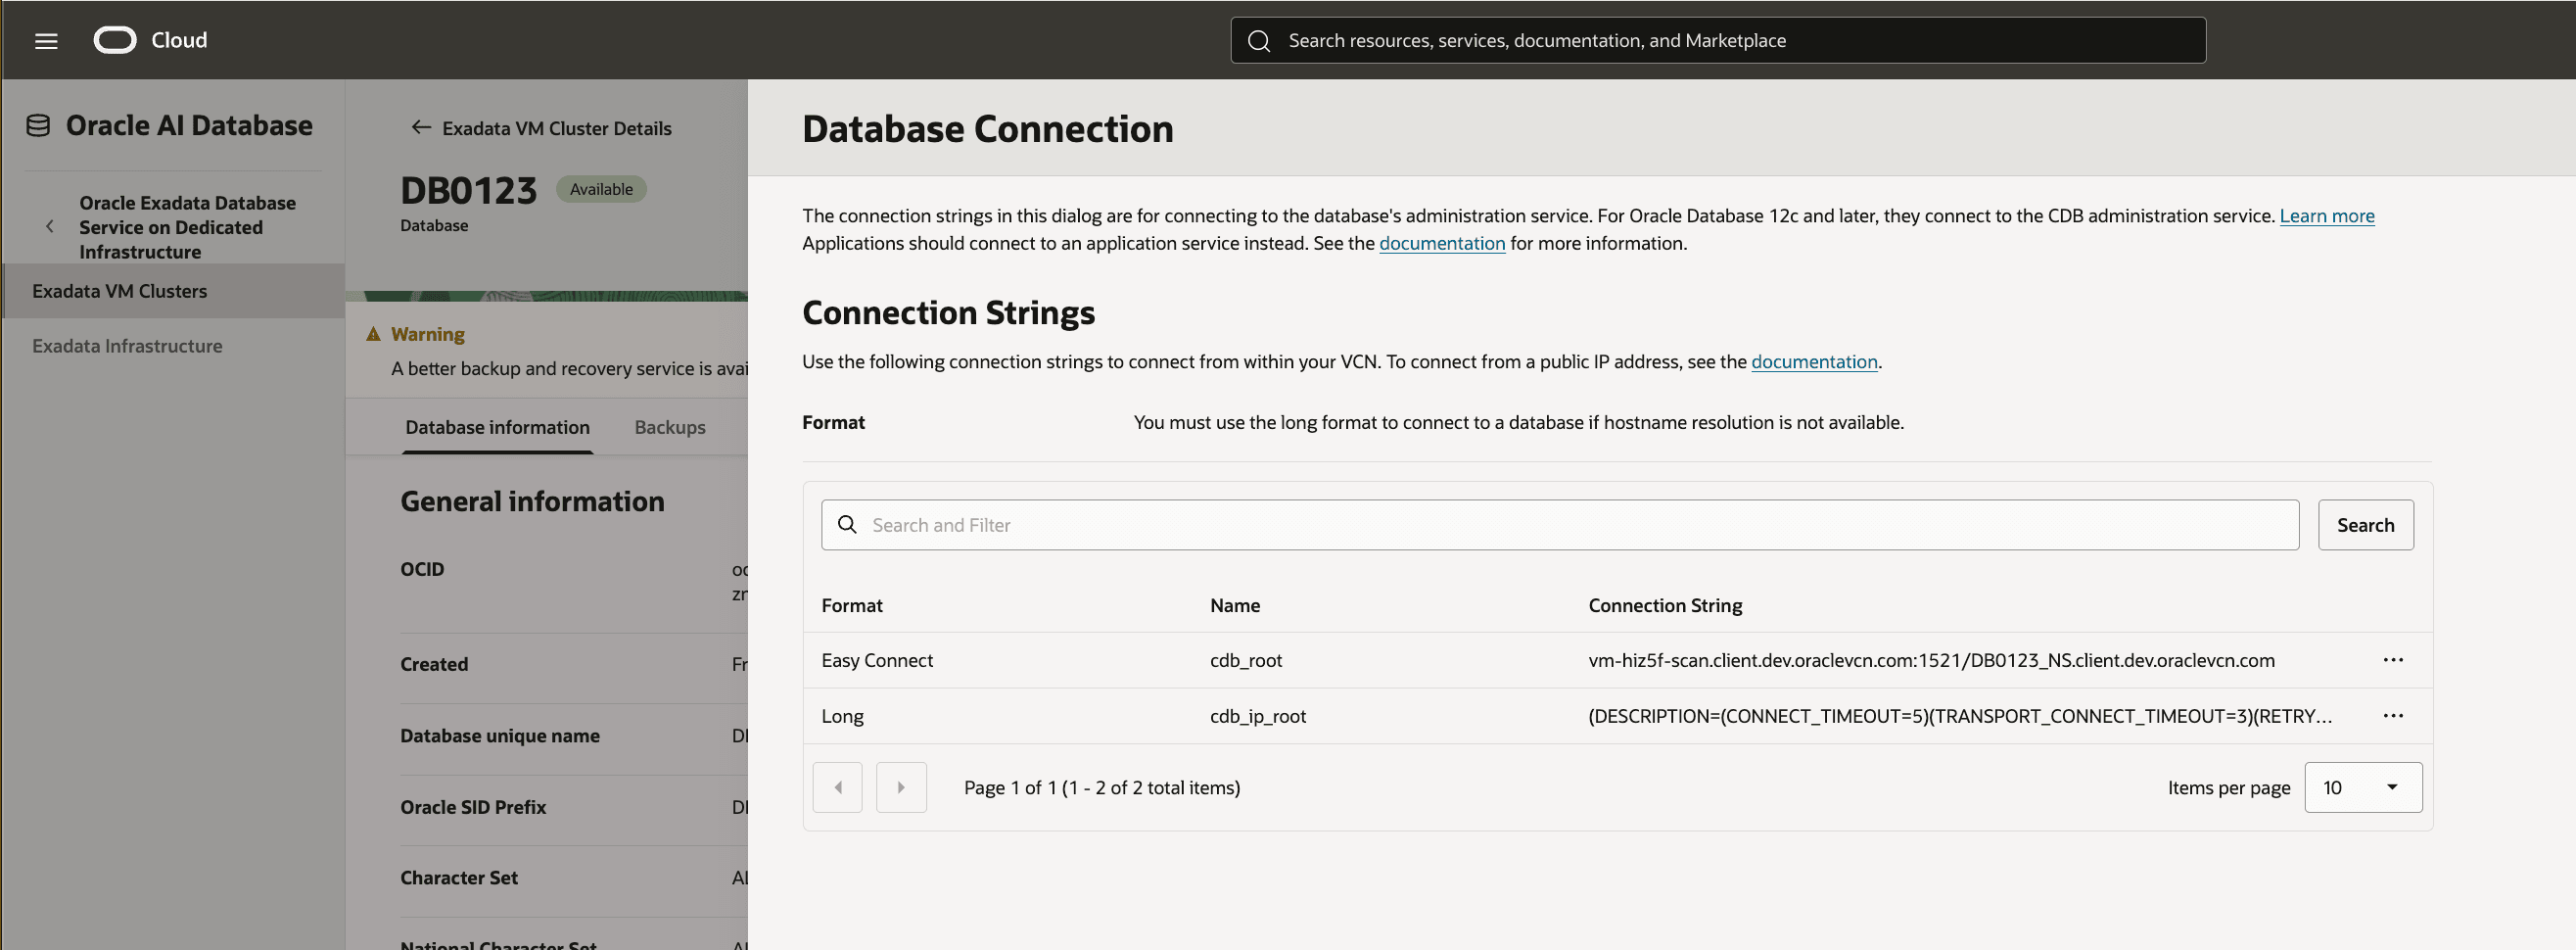Click the Connection String column header

pyautogui.click(x=1664, y=606)
